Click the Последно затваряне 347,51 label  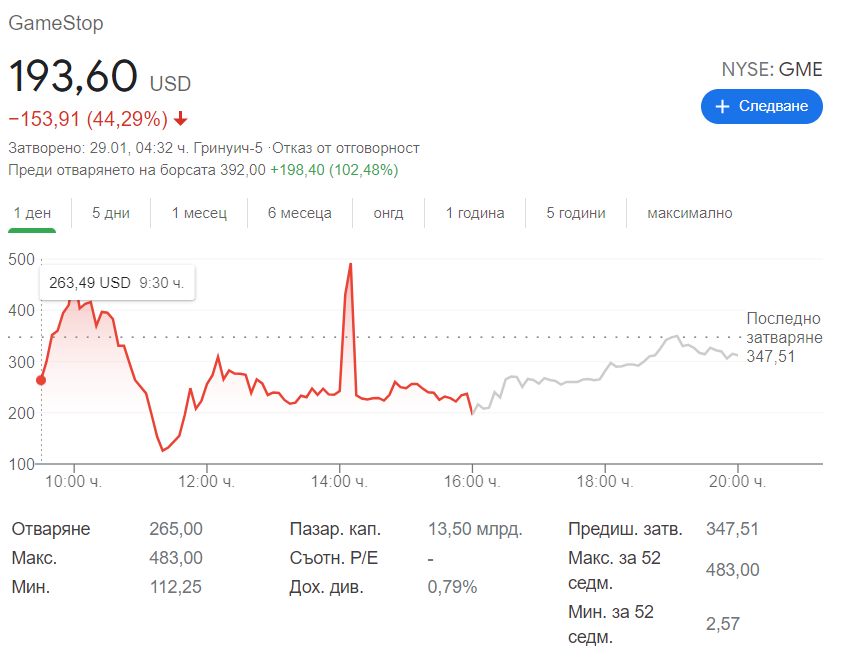(784, 338)
